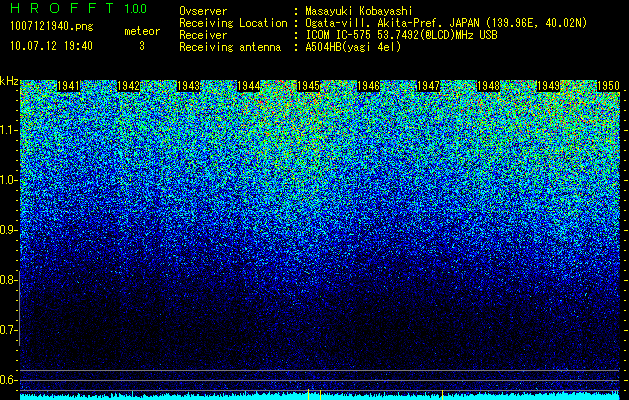
Task: Click the 0.9 kHz frequency label
Action: click(x=8, y=230)
